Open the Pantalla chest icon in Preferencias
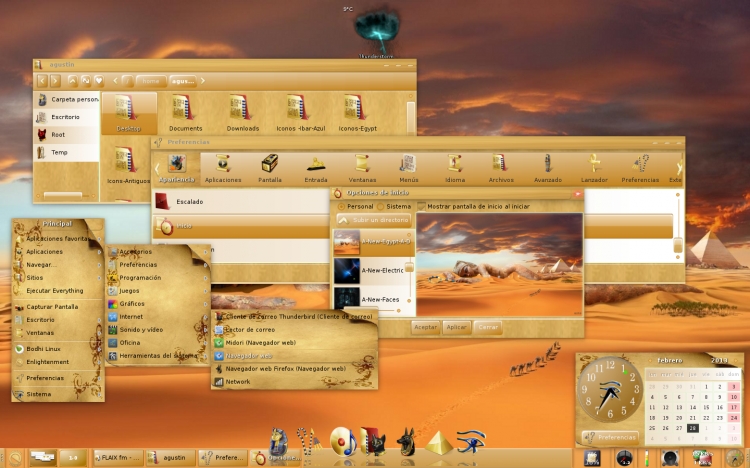 click(270, 168)
